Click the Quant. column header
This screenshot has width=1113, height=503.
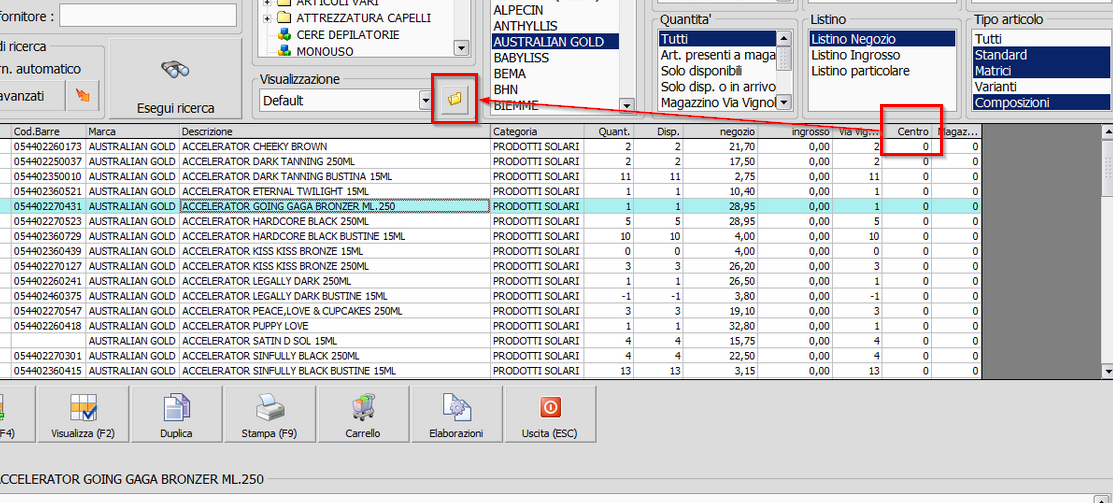pos(609,131)
